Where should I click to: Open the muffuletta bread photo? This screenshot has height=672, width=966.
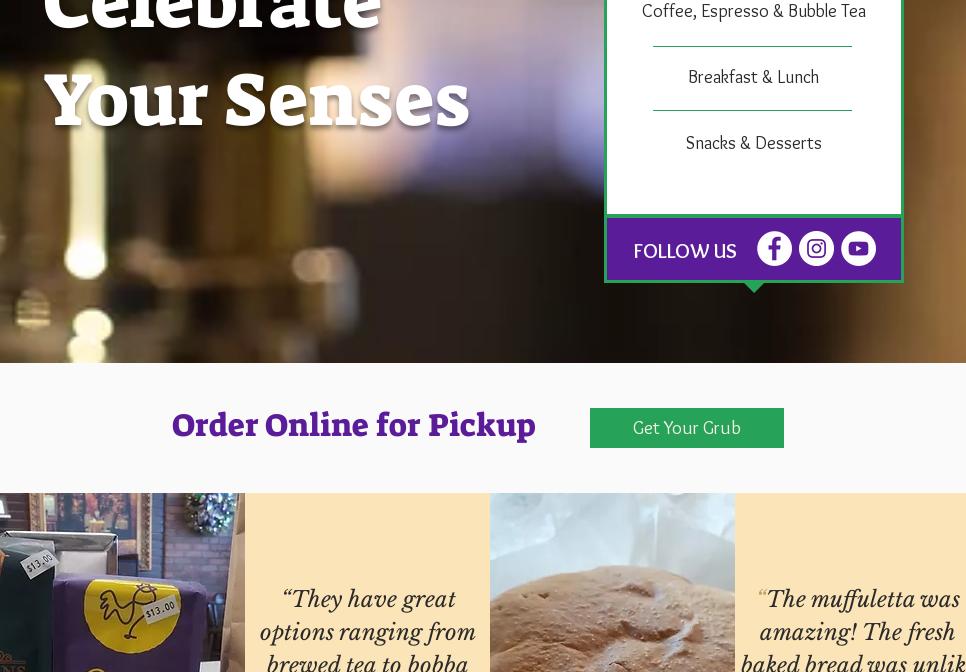click(612, 582)
